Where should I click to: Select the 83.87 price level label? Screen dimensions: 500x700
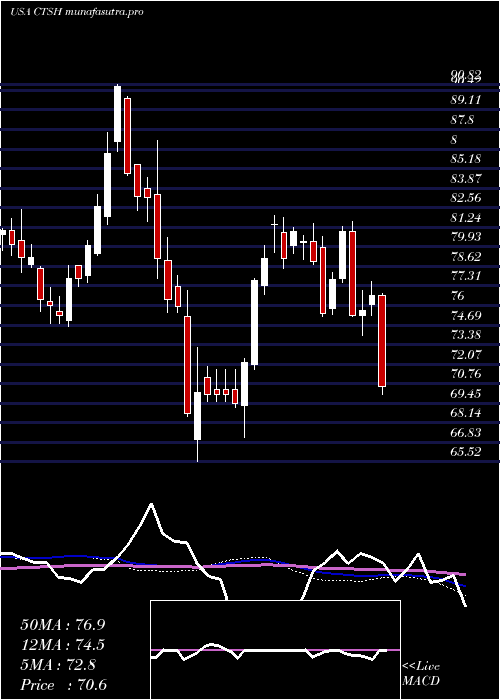coord(466,179)
